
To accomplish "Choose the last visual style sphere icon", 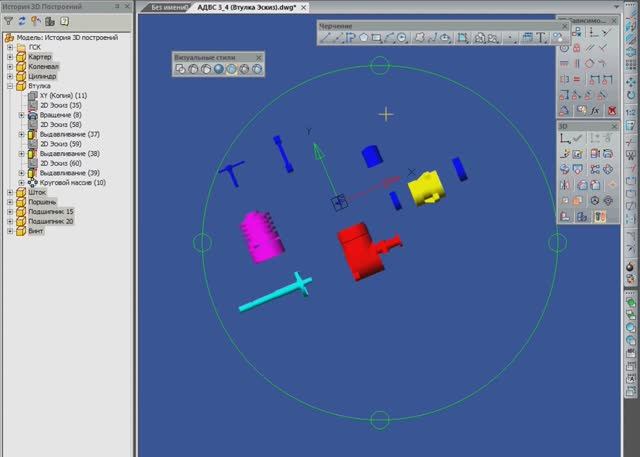I will [x=257, y=69].
